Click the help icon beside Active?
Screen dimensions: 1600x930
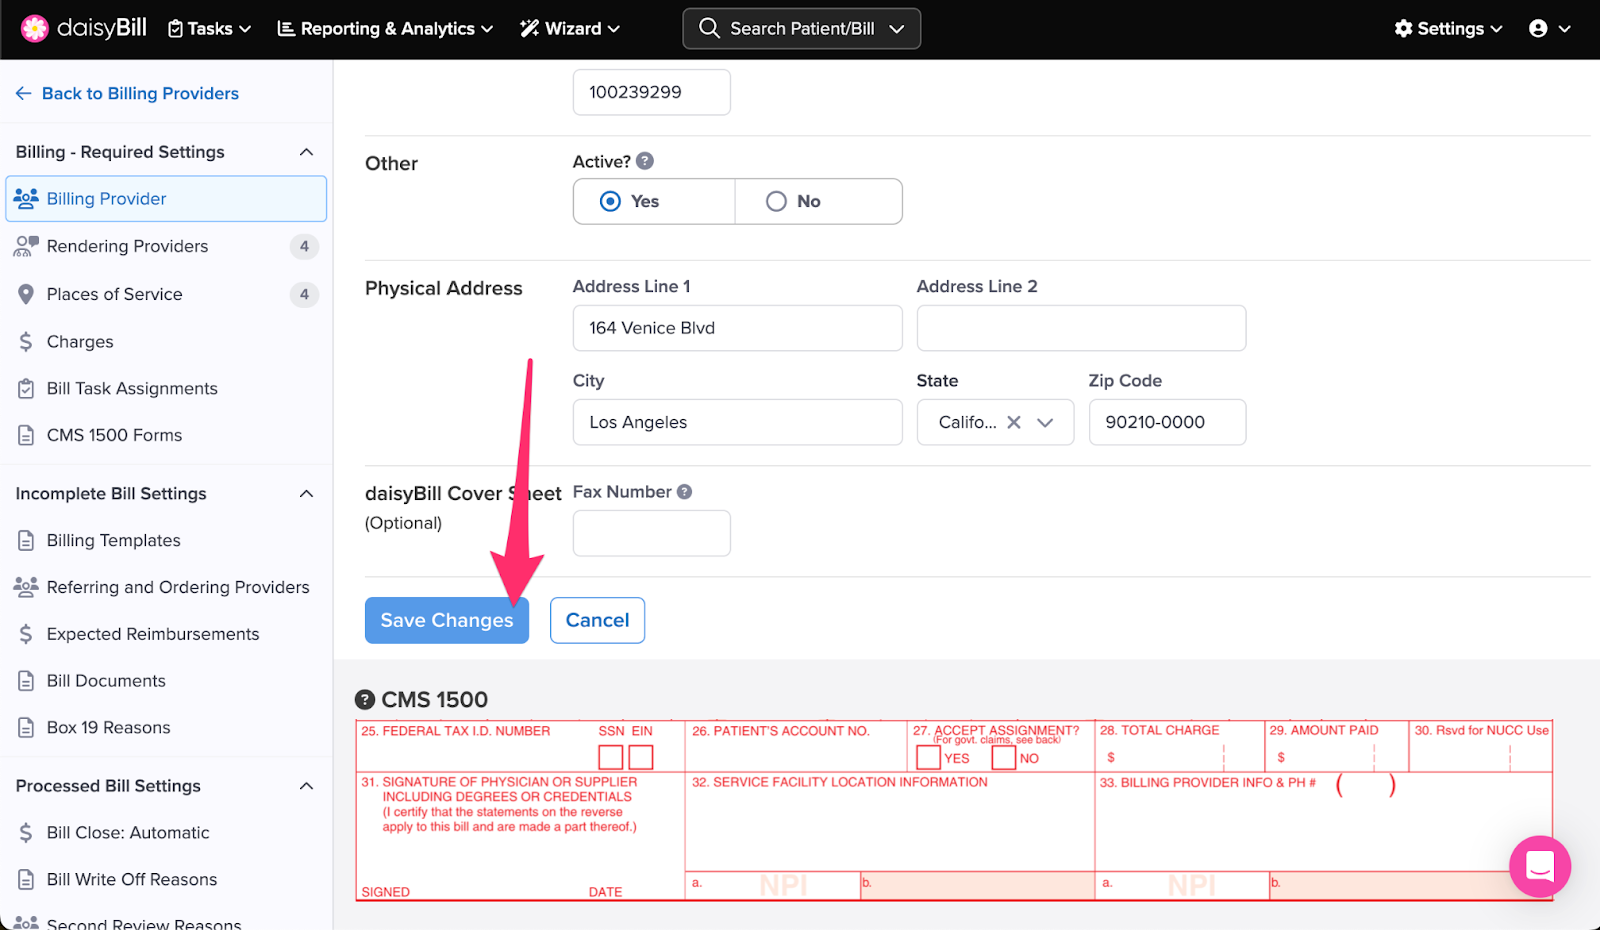[645, 161]
